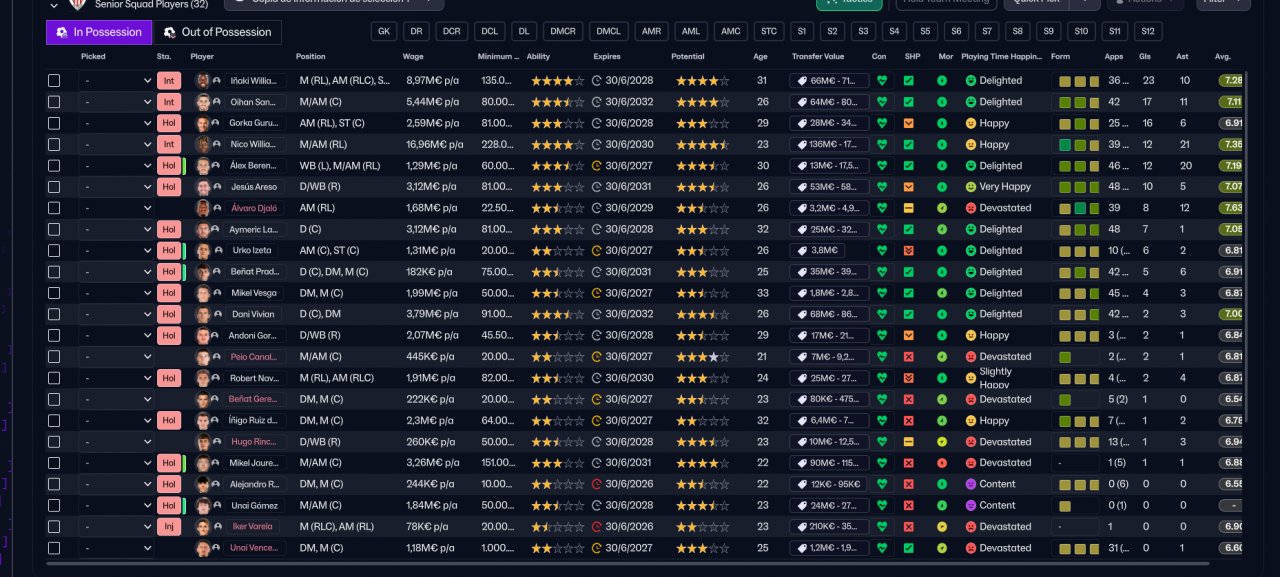Expand the Picked dropdown for Aymeric Laporte
This screenshot has height=577, width=1280.
coord(116,229)
